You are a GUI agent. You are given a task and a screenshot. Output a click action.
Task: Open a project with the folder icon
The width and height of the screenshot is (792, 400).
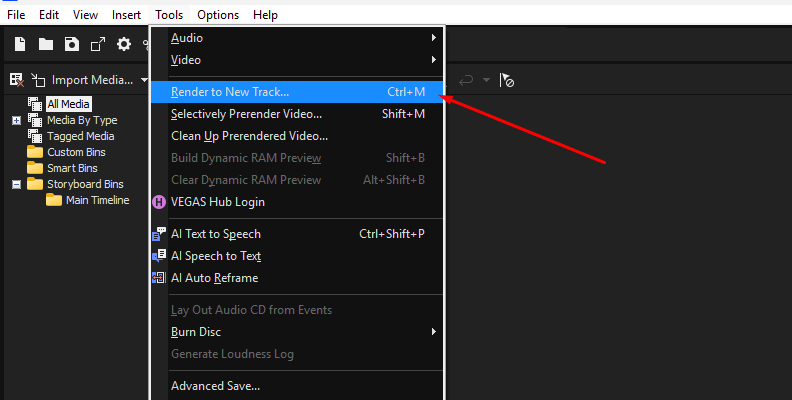click(x=46, y=44)
